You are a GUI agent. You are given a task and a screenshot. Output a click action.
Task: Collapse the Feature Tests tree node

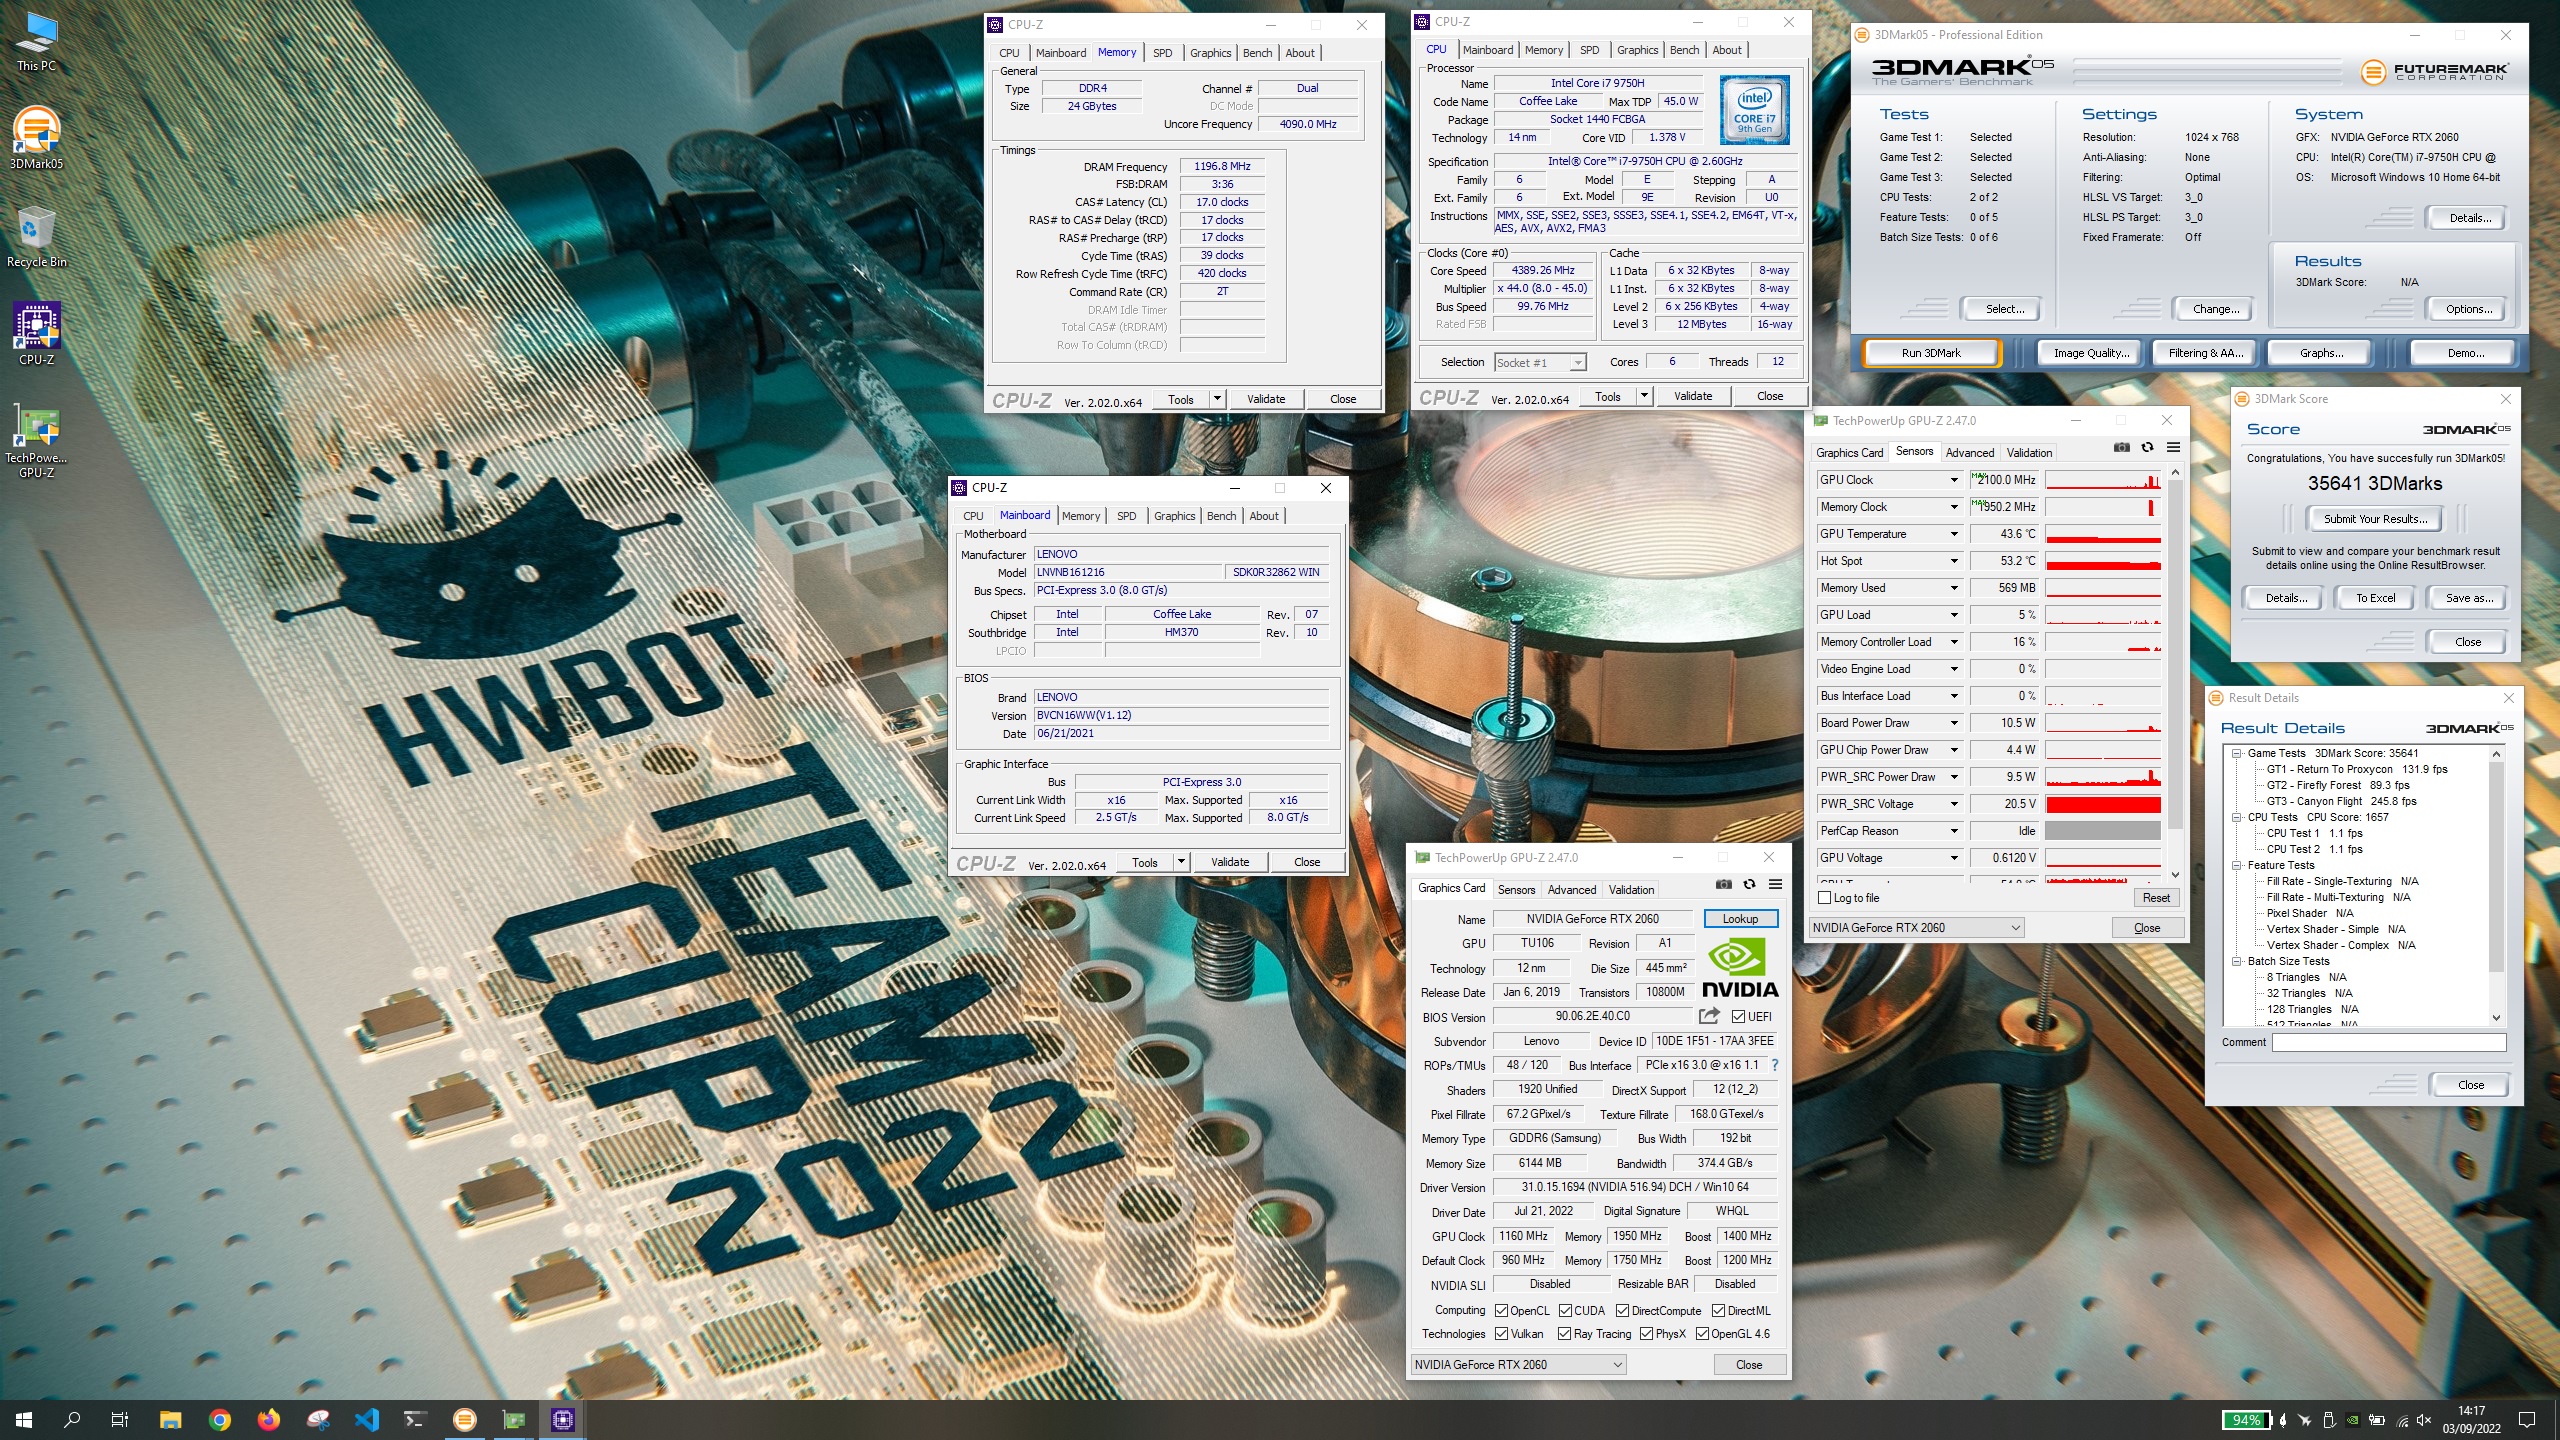2237,866
